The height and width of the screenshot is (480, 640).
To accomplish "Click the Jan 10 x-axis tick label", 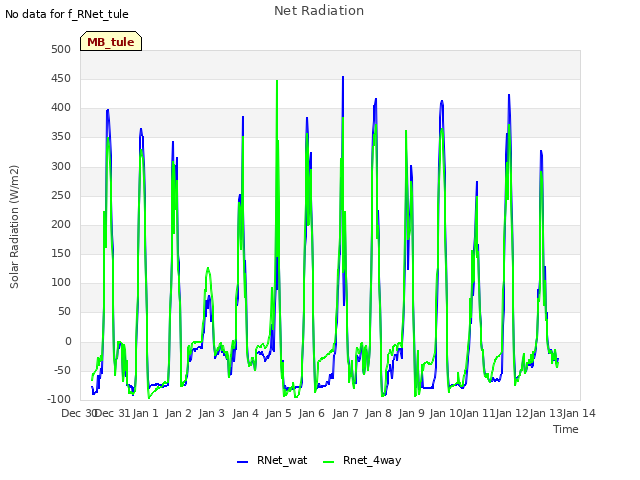I will 445,413.
